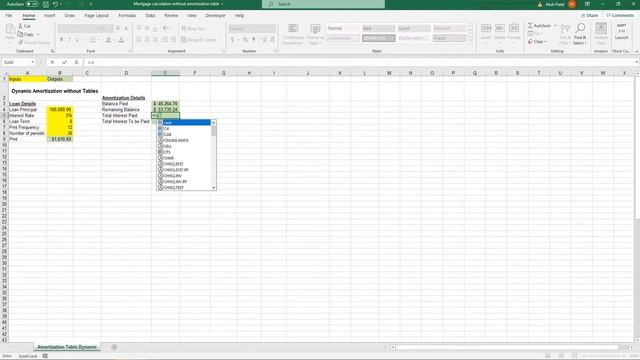Confirm the formula with the checkmark icon
Image resolution: width=640 pixels, height=360 pixels.
click(x=64, y=62)
